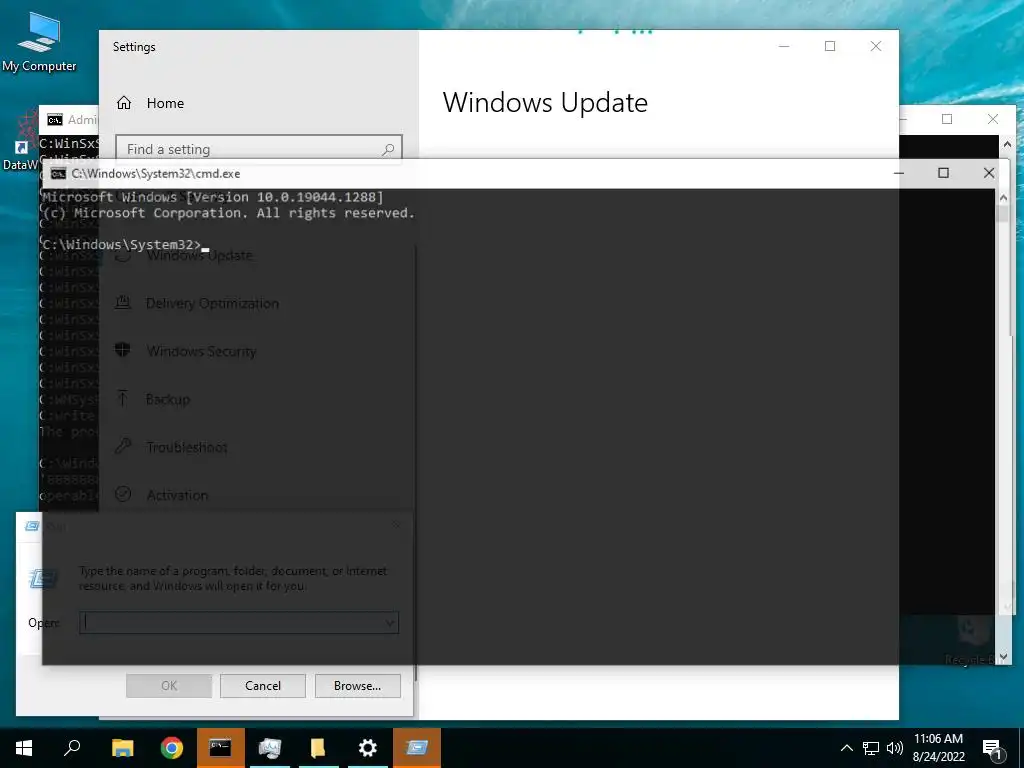
Task: Open the yellow file icon on the taskbar
Action: pyautogui.click(x=318, y=748)
